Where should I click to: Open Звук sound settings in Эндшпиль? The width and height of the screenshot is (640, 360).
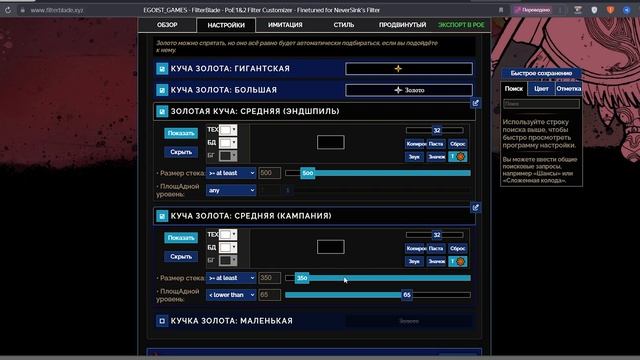point(414,156)
